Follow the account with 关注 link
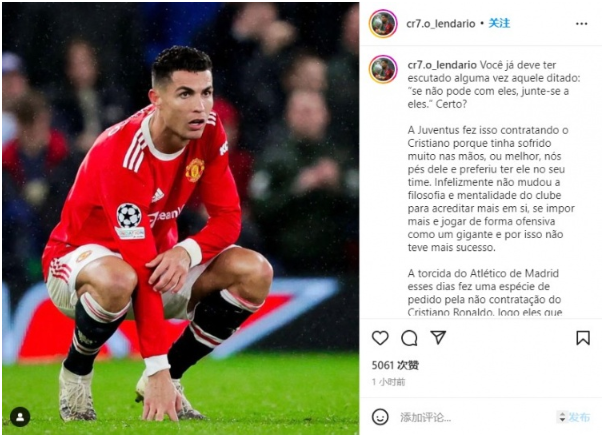Viewport: 604px width, 437px height. 499,24
